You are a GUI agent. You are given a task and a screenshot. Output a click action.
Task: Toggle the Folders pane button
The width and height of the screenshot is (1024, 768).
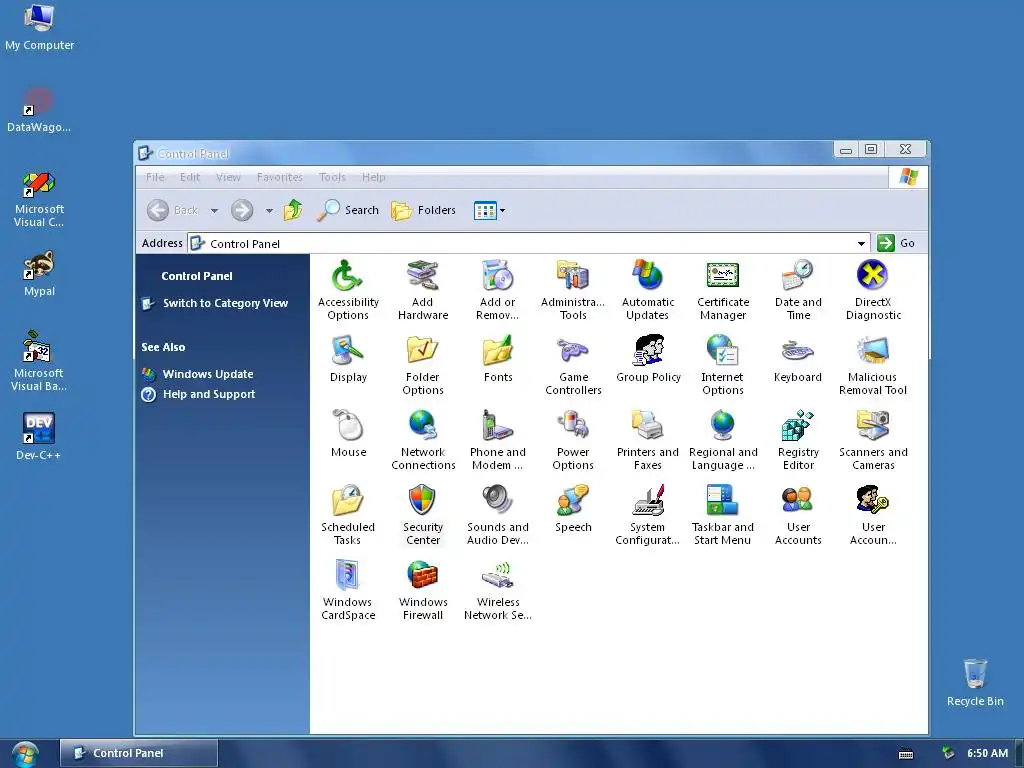tap(424, 210)
